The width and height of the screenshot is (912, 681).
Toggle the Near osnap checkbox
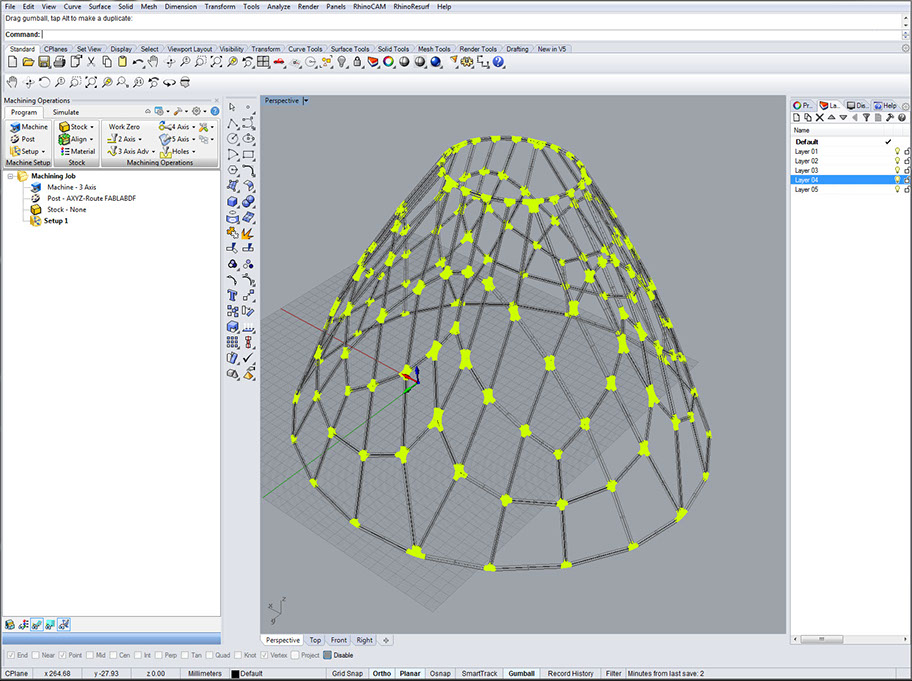pyautogui.click(x=36, y=655)
